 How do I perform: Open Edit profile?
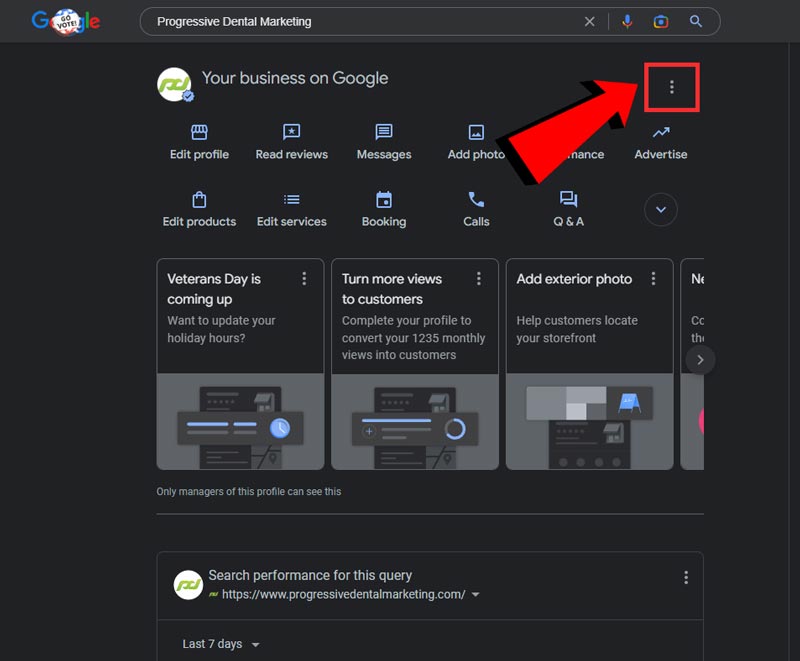click(199, 142)
